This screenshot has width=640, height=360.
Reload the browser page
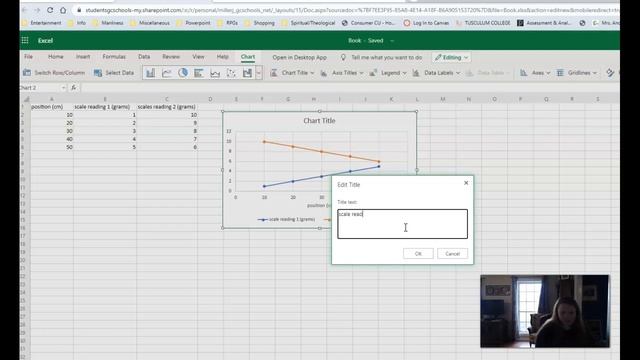click(x=50, y=10)
